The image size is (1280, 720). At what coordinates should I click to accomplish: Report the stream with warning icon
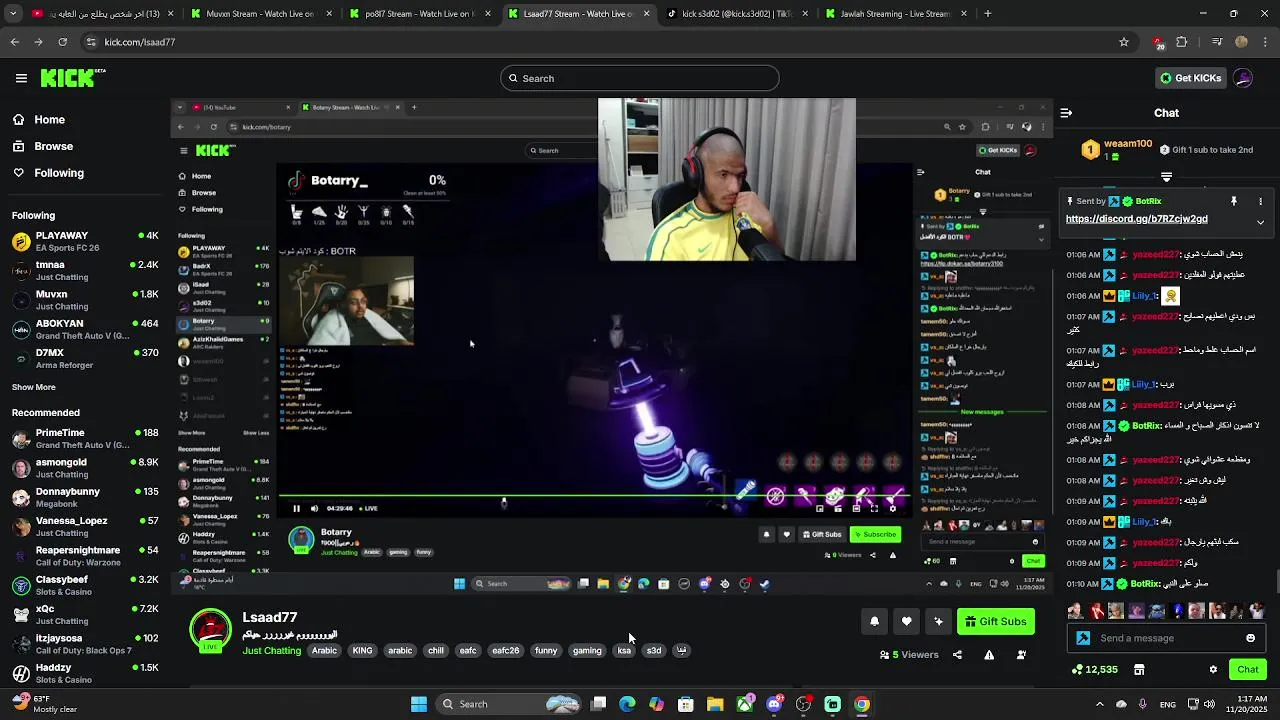989,655
